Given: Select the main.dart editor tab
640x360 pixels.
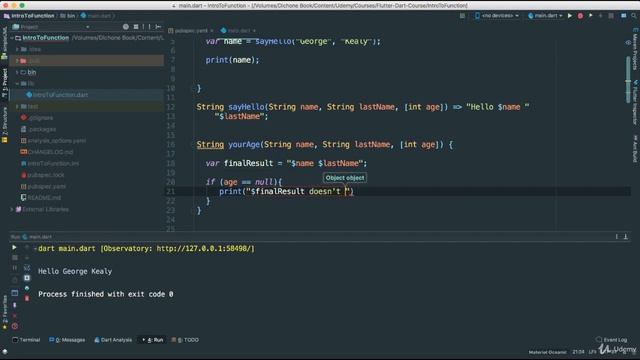Looking at the screenshot, I should point(238,31).
